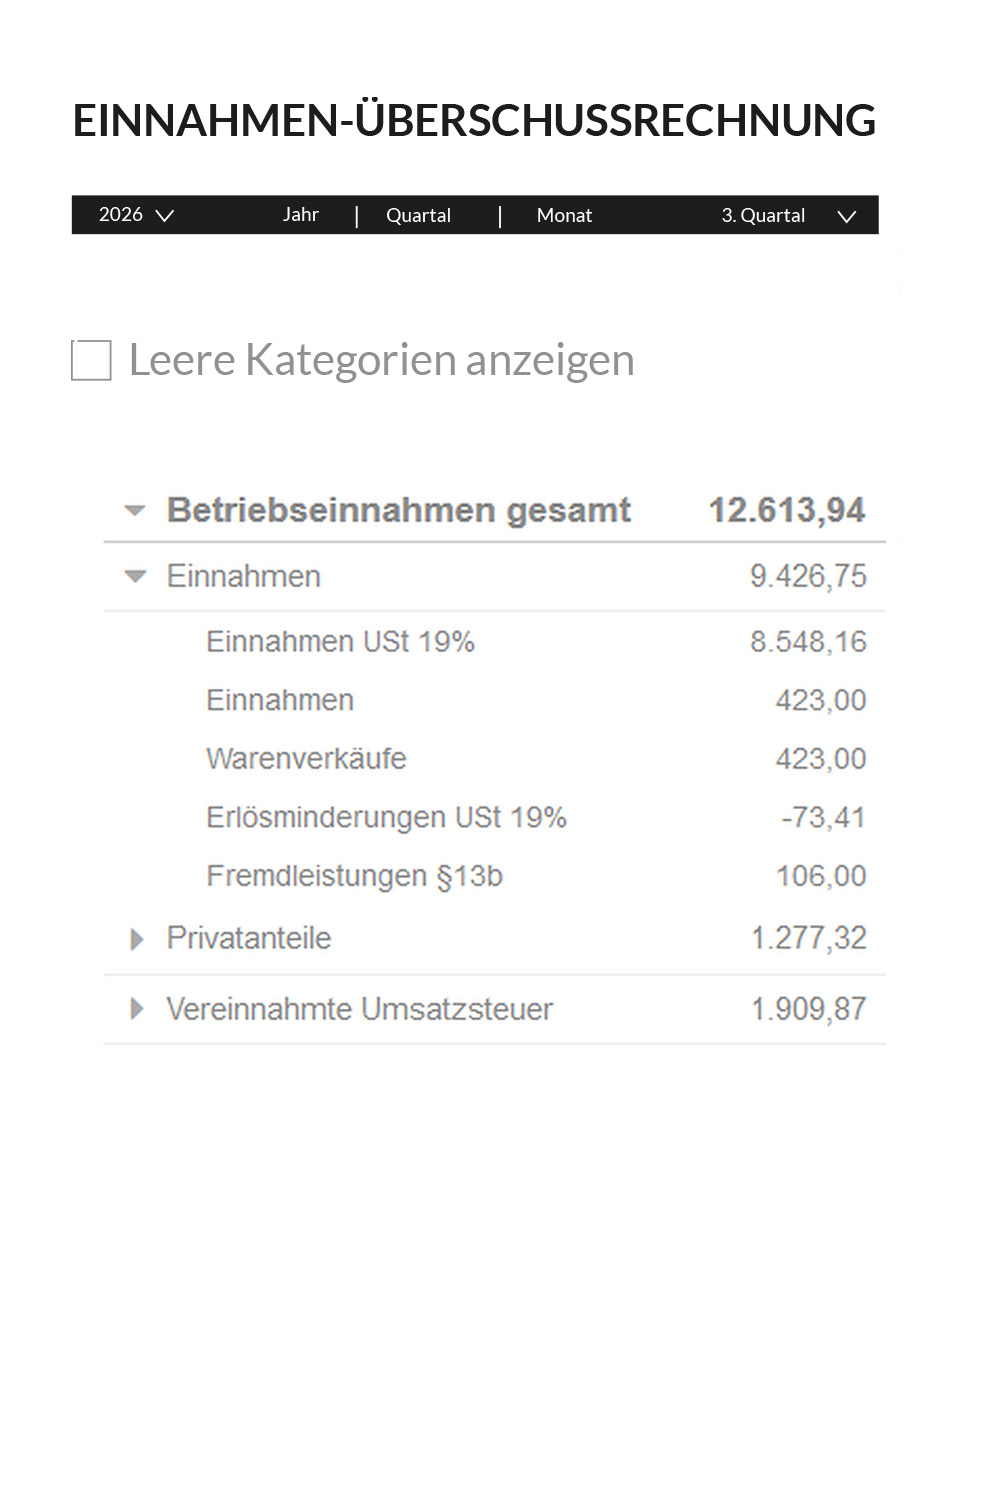
Task: Select Erlösminderungen USt 19% row
Action: tap(386, 818)
